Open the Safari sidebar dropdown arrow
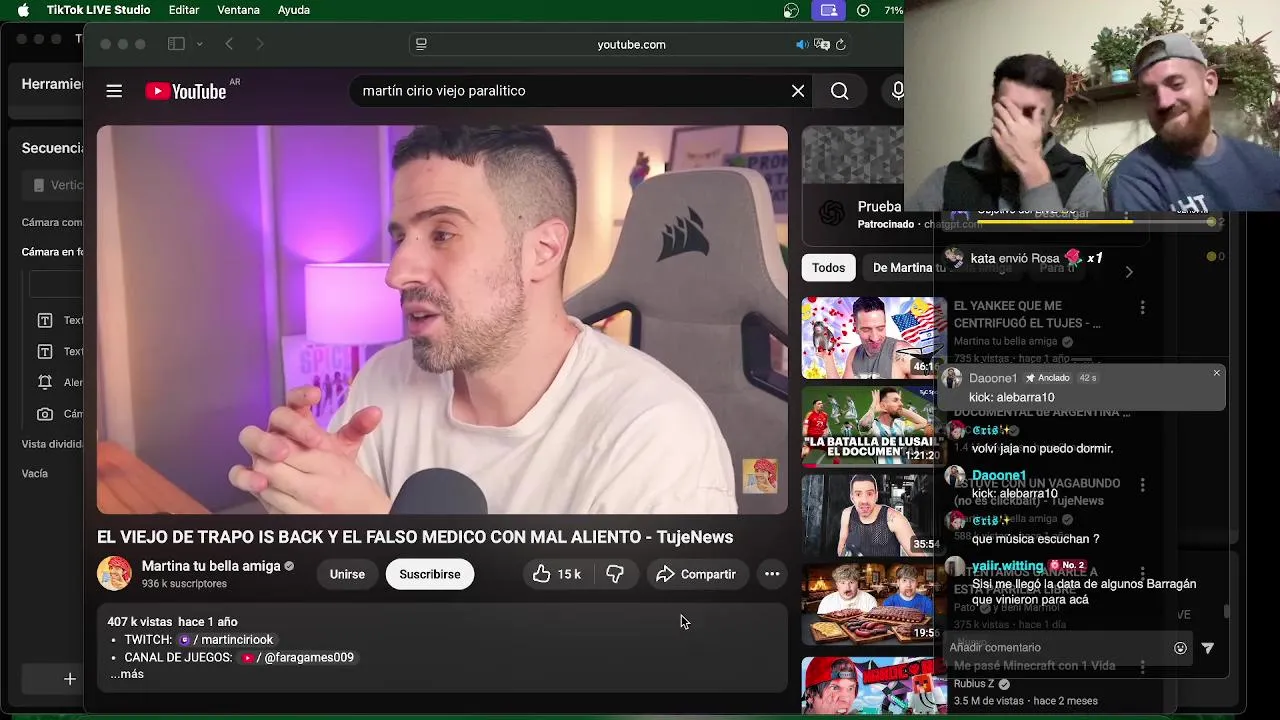This screenshot has height=720, width=1280. [199, 44]
